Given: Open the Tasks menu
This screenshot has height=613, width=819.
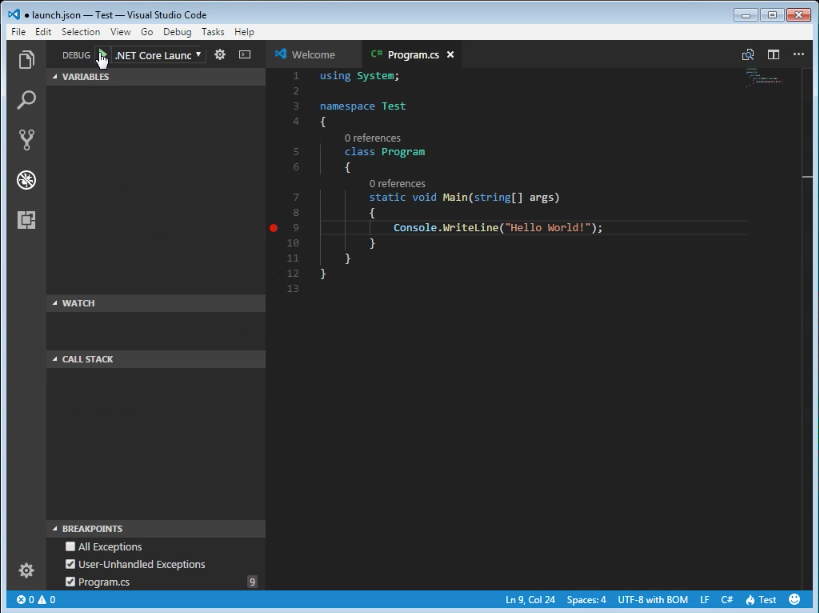Looking at the screenshot, I should click(213, 32).
